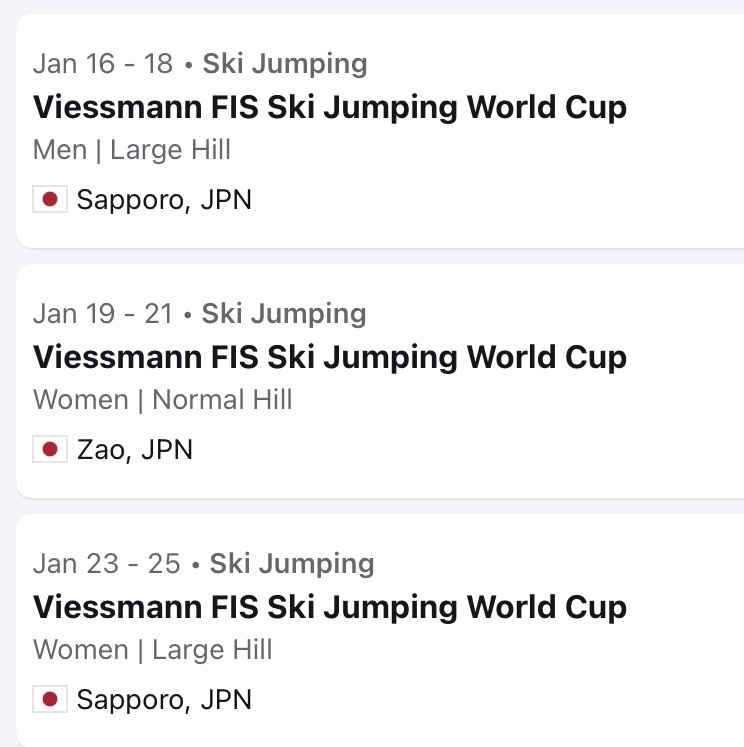
Task: Click Ski Jumping label beside Jan 19 - 21
Action: click(x=284, y=314)
